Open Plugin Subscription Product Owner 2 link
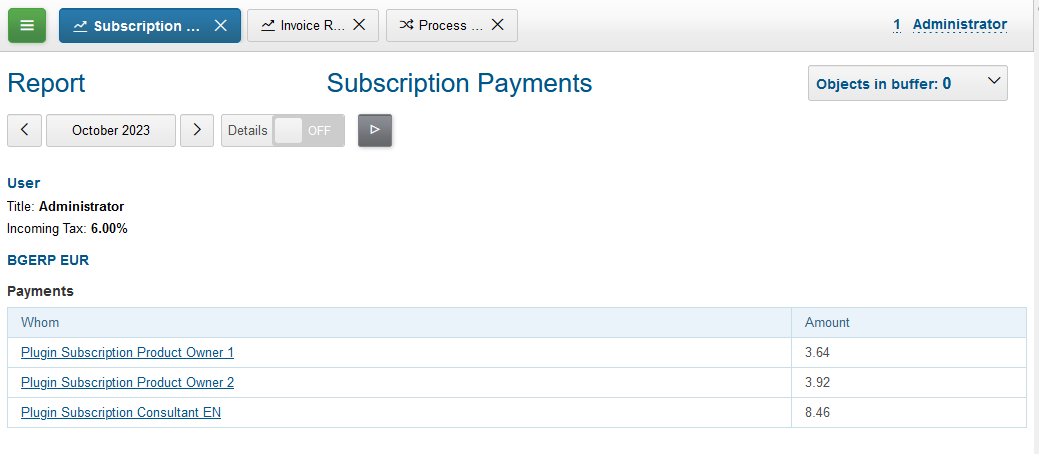Screen dimensions: 1039x454 point(127,383)
